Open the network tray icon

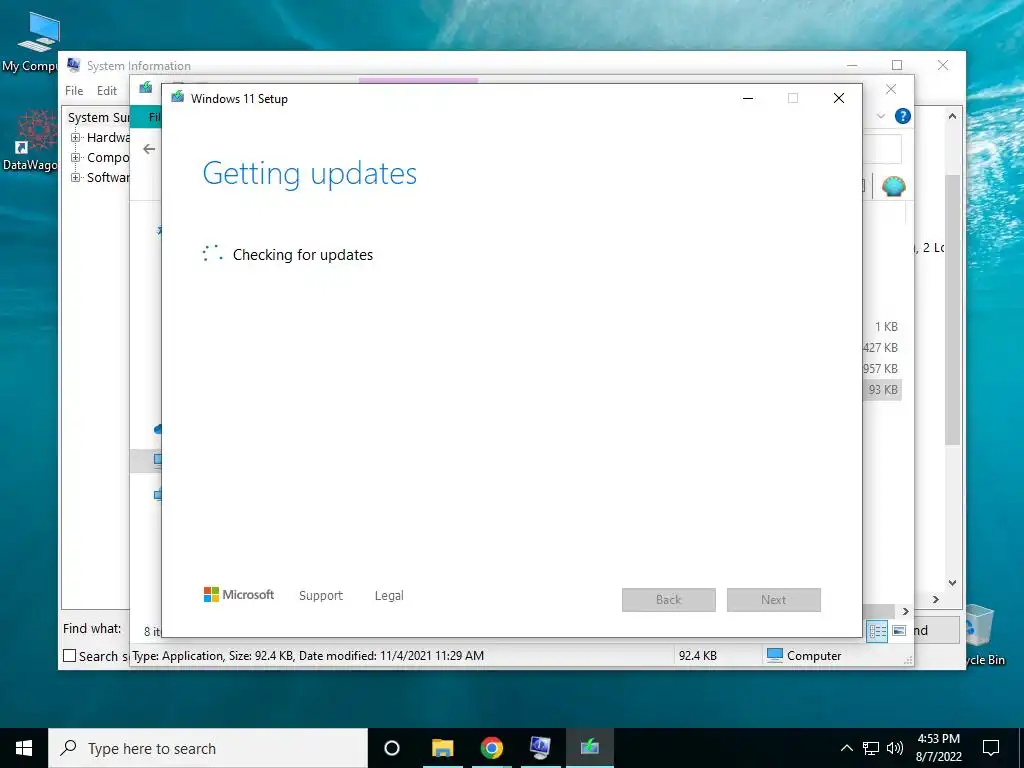[x=871, y=748]
